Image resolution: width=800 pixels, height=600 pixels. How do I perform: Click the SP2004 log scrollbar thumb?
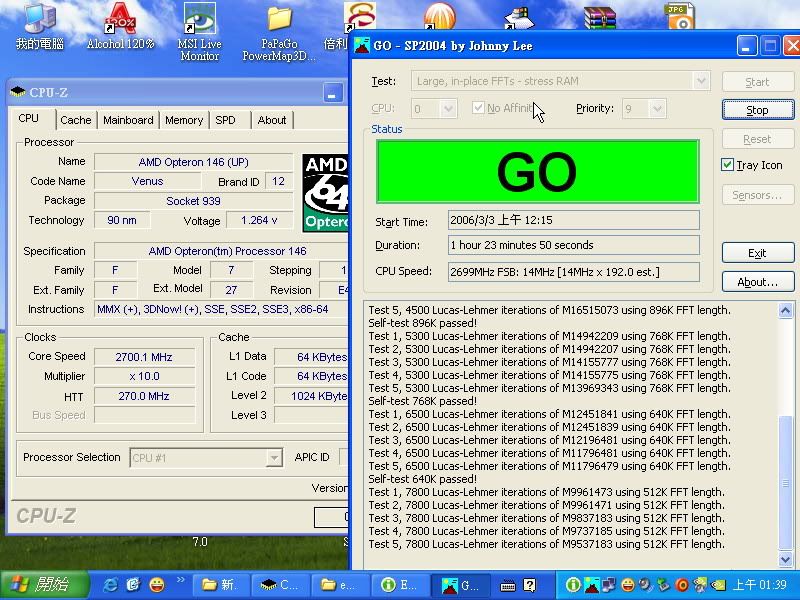(x=786, y=483)
